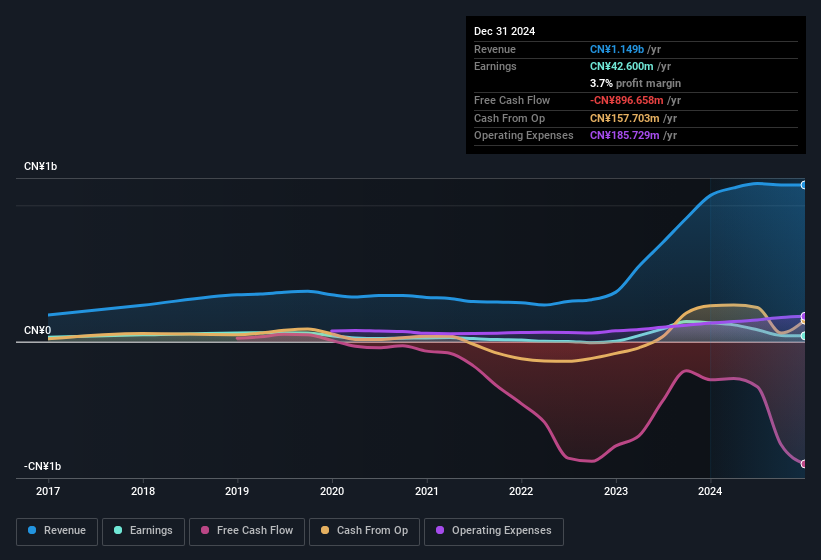Click the CN¥1b y-axis label

coord(40,166)
